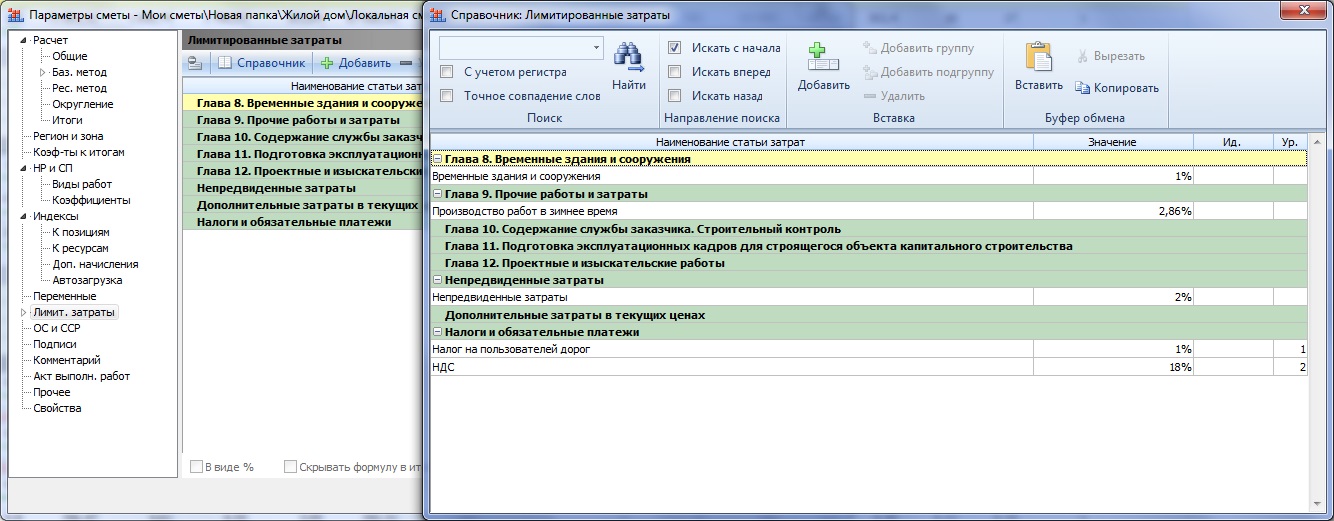This screenshot has height=521, width=1334.
Task: Click the Вставить clipboard paste icon
Action: [1038, 58]
